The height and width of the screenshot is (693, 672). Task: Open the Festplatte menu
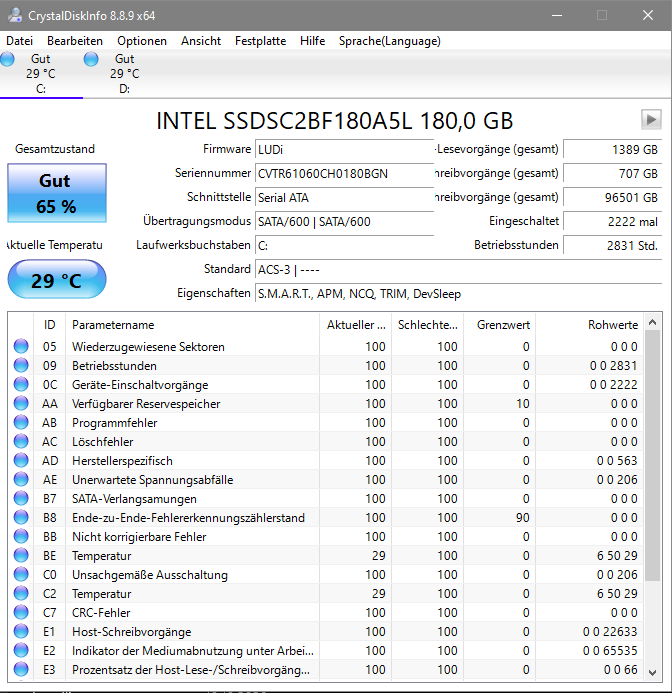(260, 41)
